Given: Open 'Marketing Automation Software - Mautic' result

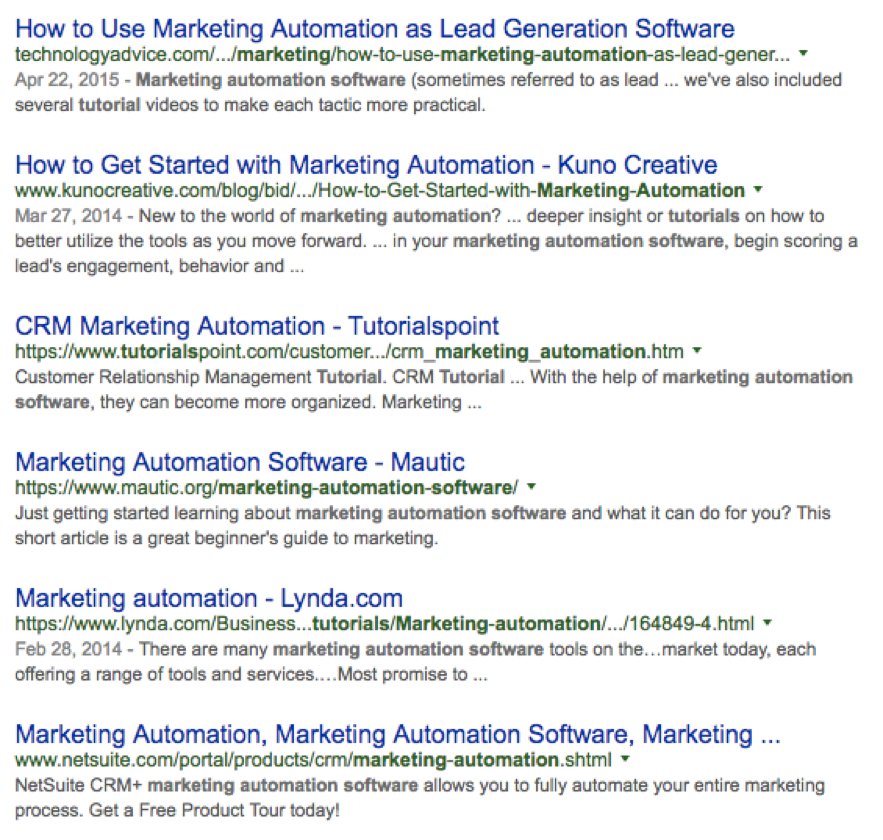Looking at the screenshot, I should pyautogui.click(x=240, y=462).
